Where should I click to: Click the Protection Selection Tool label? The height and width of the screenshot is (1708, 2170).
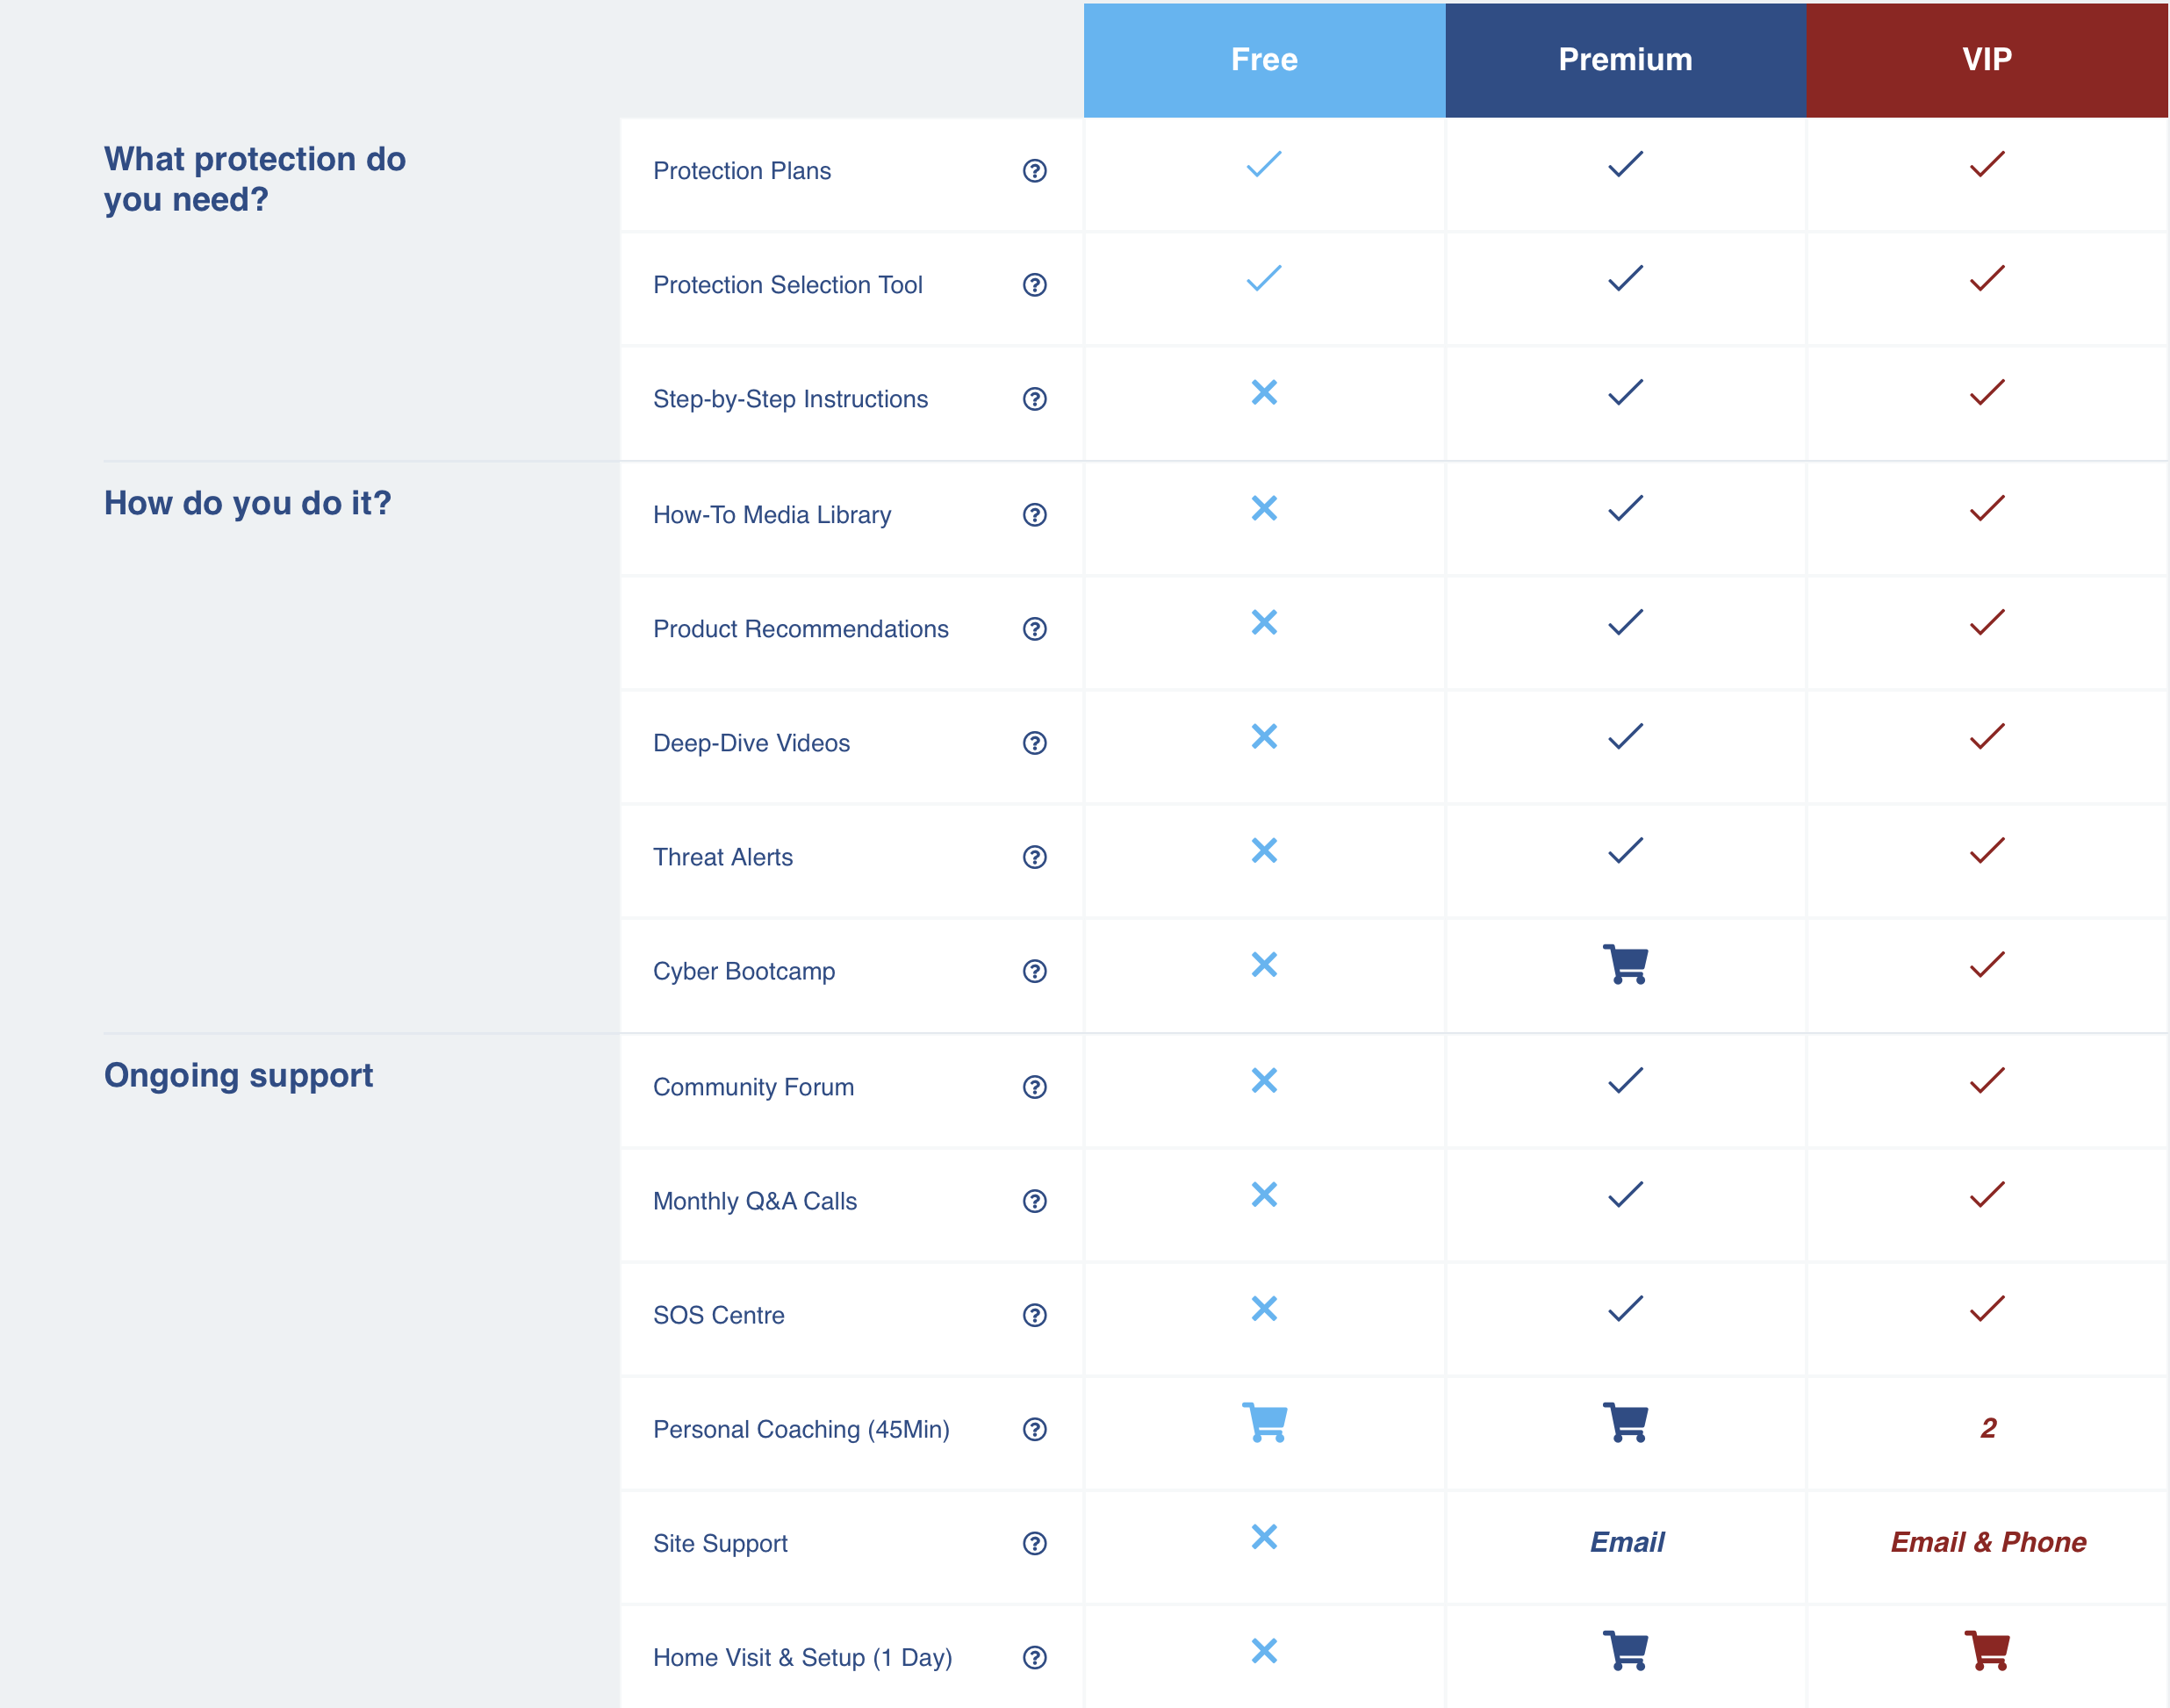point(788,285)
